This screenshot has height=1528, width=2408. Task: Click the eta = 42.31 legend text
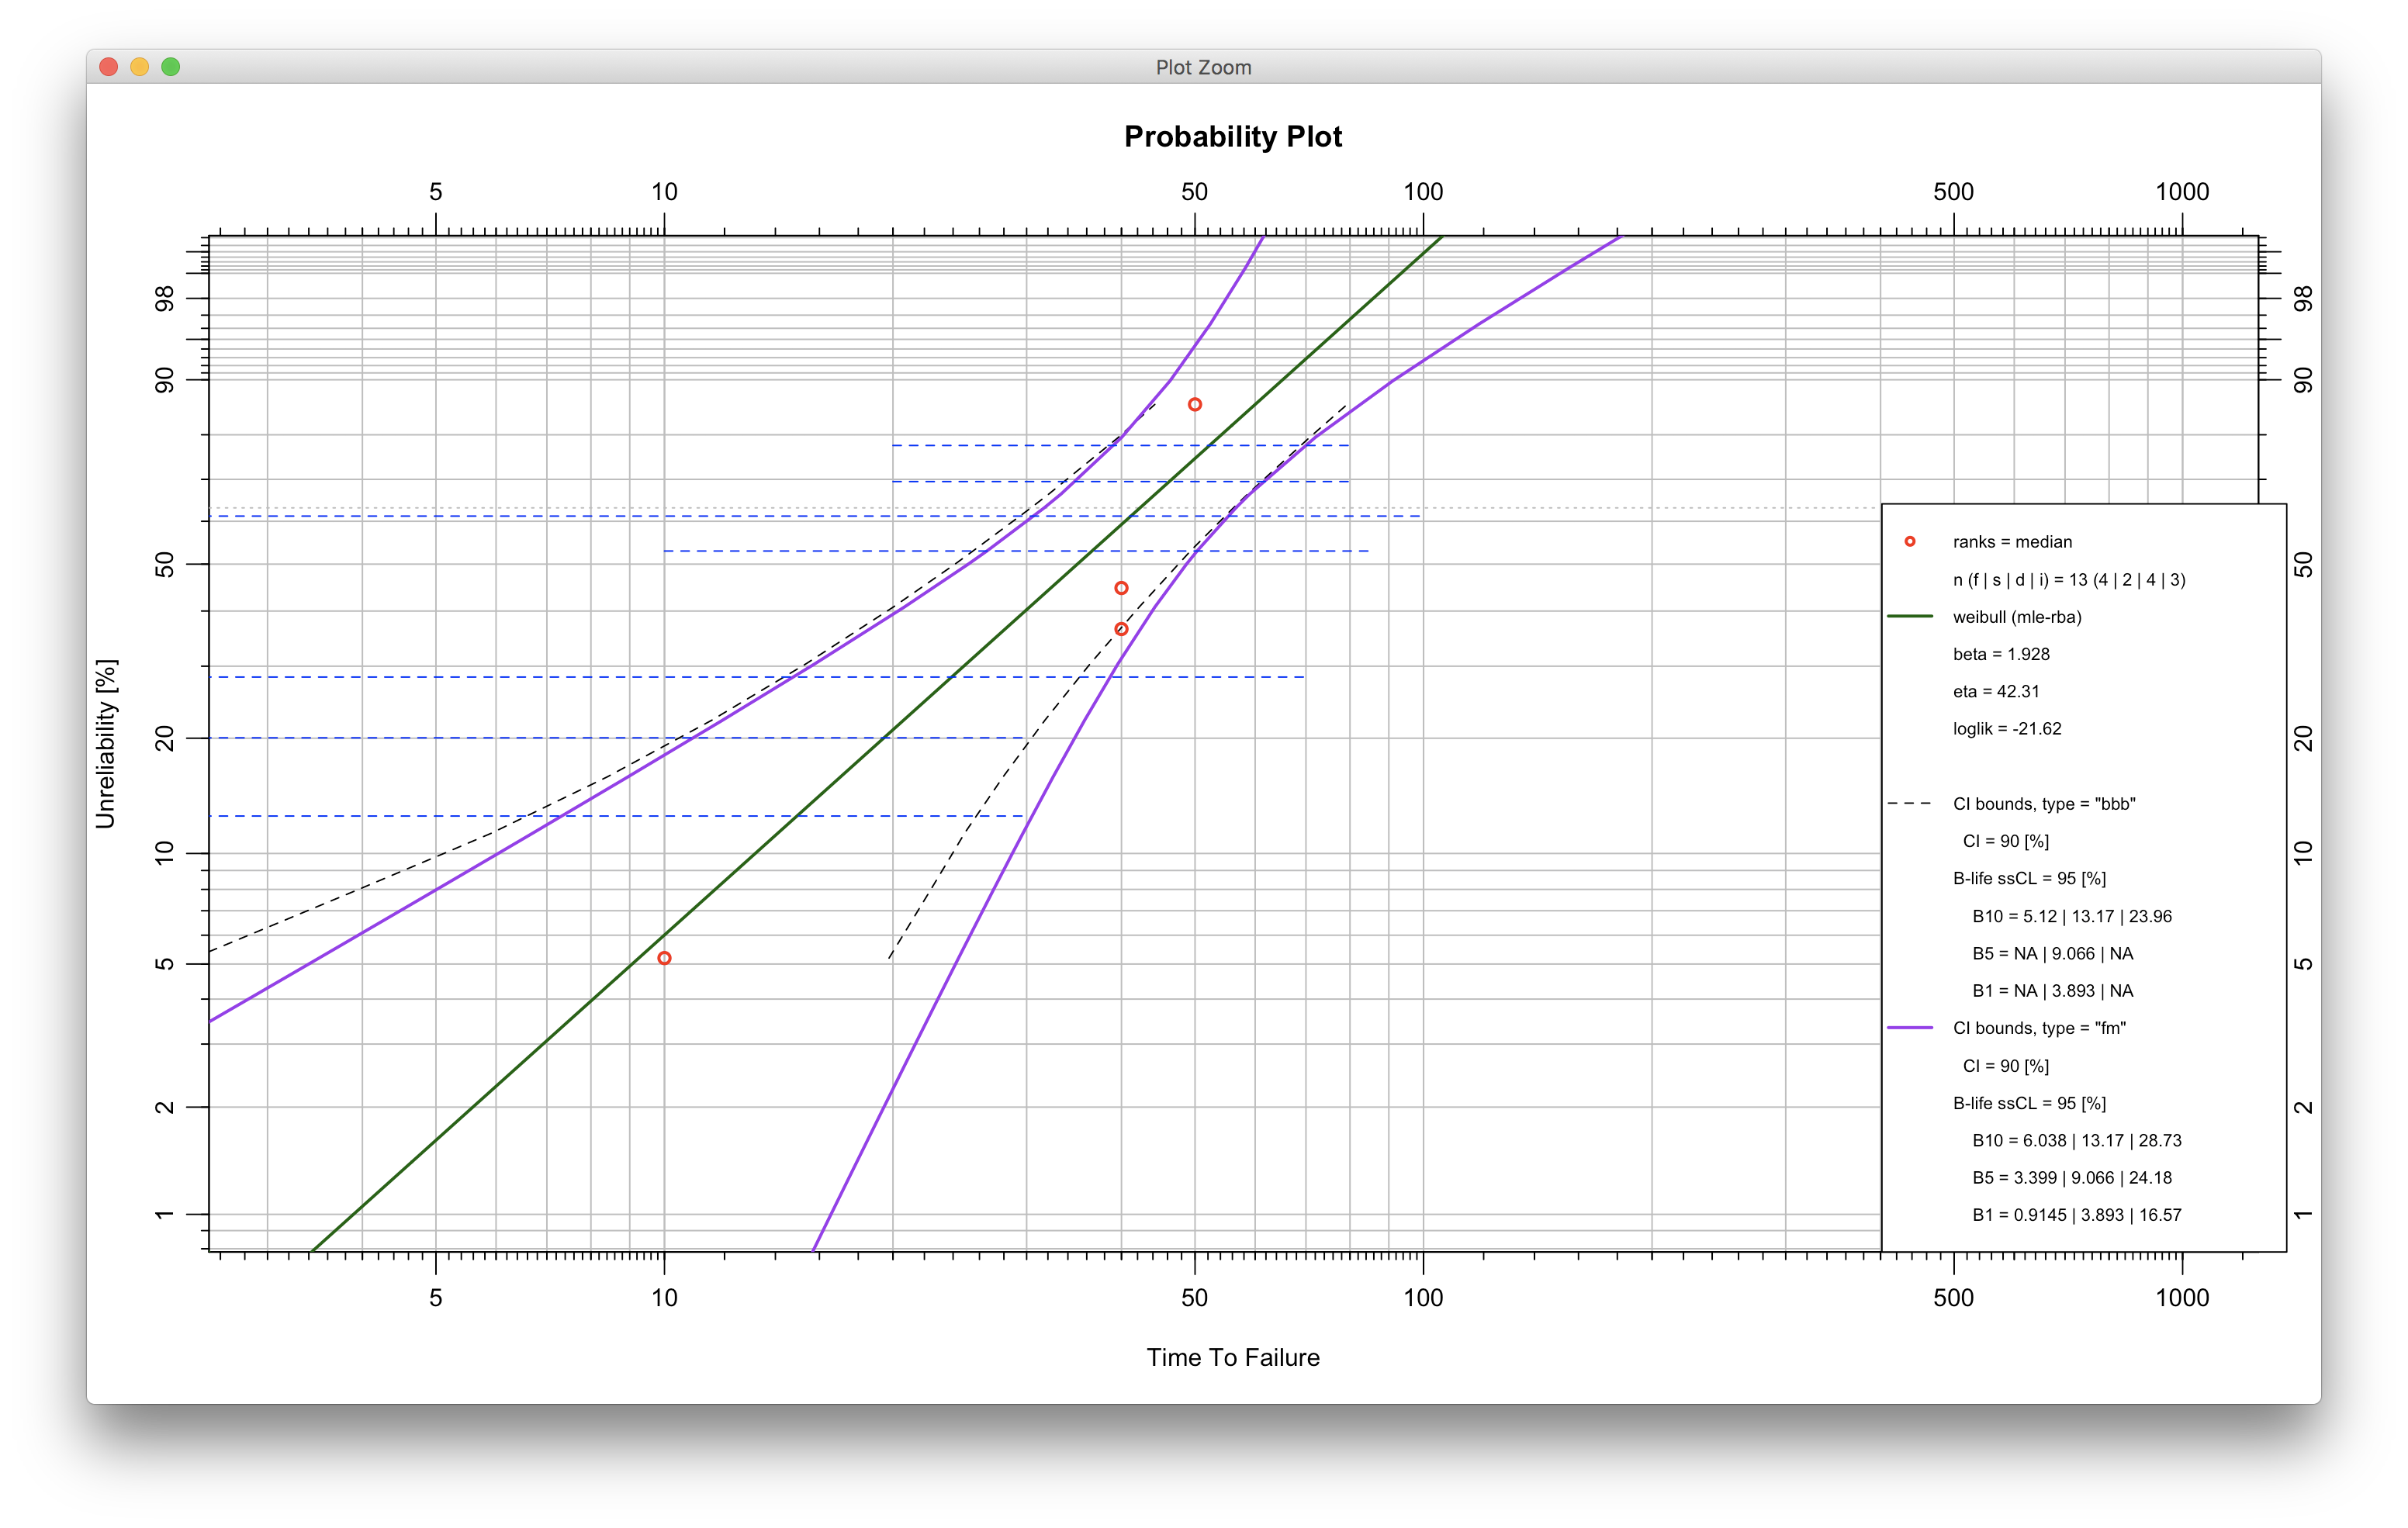coord(1995,691)
